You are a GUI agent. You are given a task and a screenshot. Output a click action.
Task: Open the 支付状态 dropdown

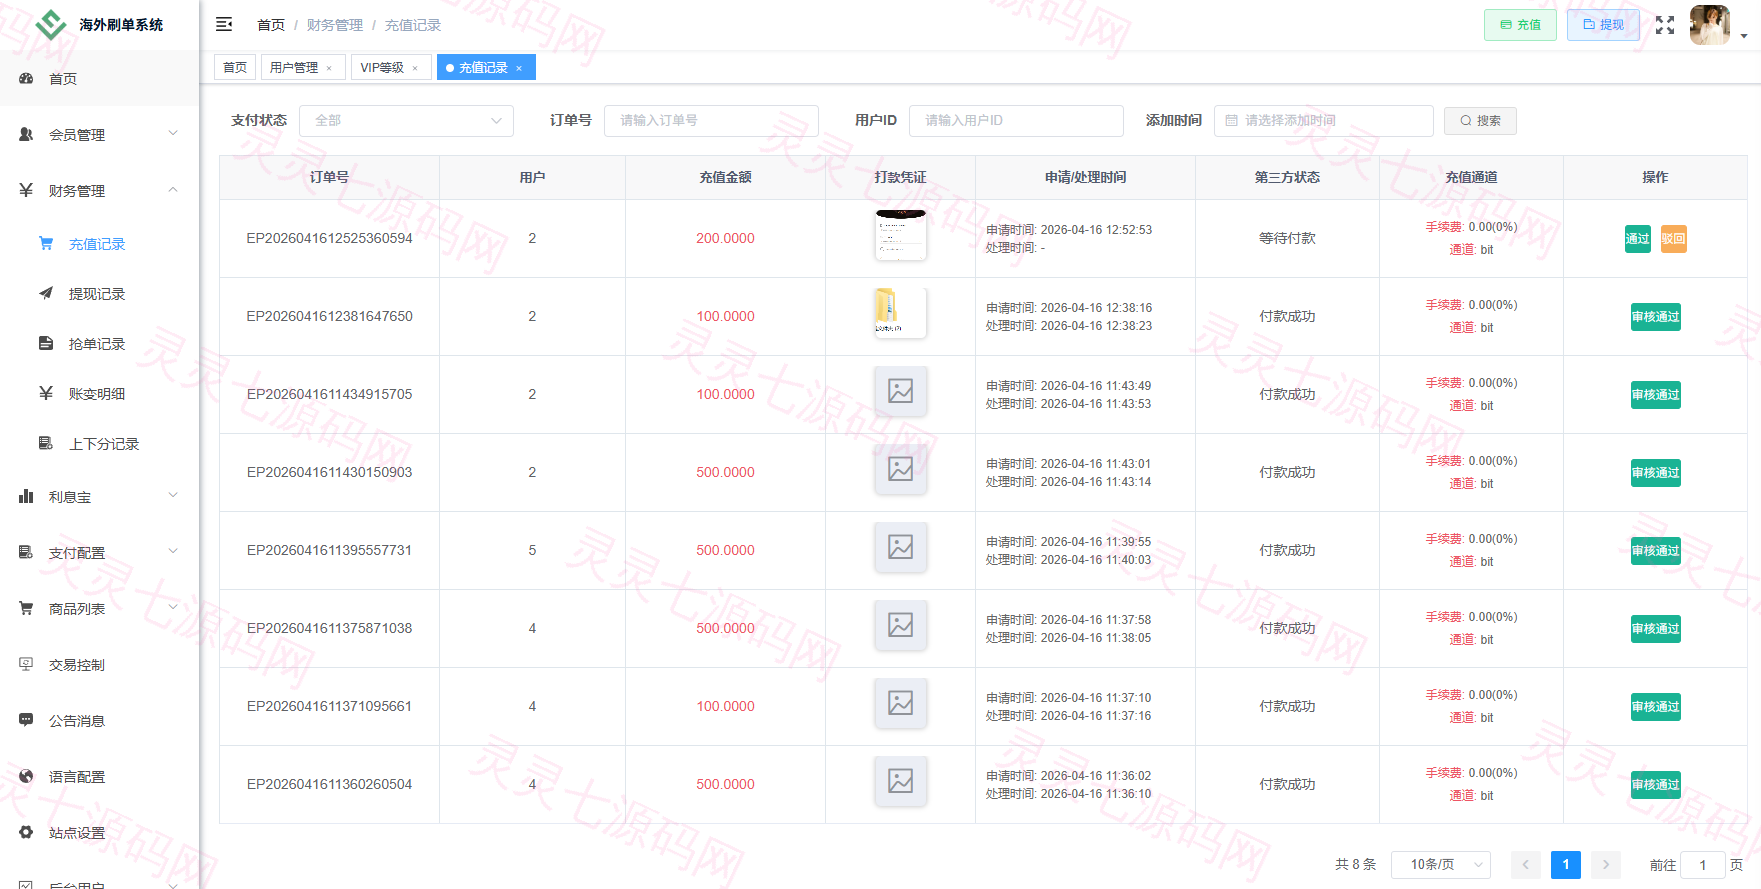coord(406,121)
